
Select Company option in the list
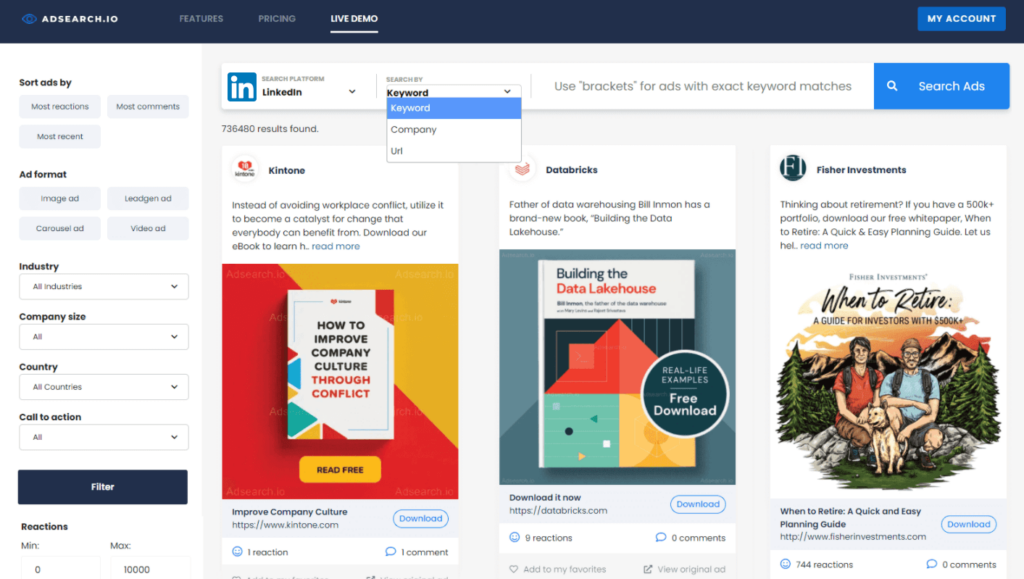point(453,129)
